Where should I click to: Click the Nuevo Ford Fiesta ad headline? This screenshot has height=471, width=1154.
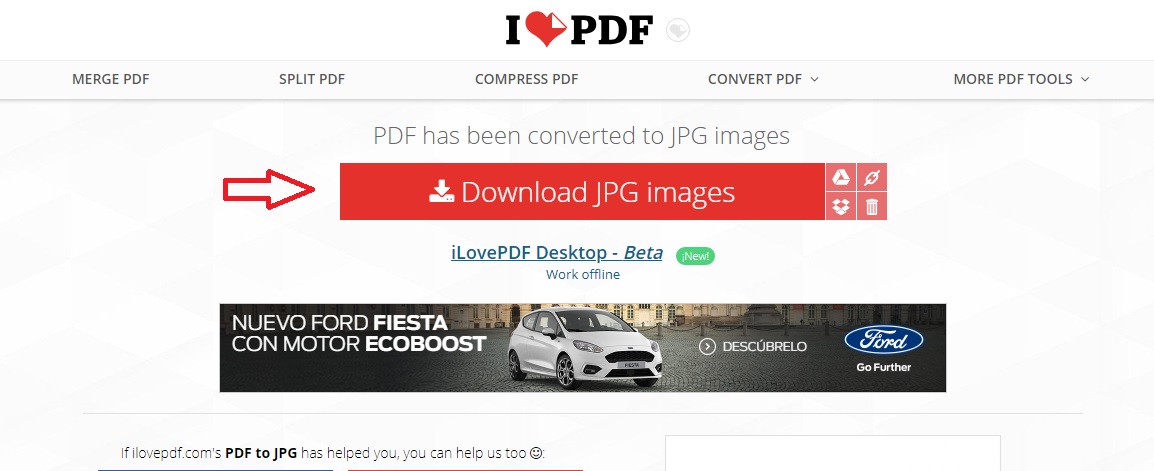(x=340, y=324)
